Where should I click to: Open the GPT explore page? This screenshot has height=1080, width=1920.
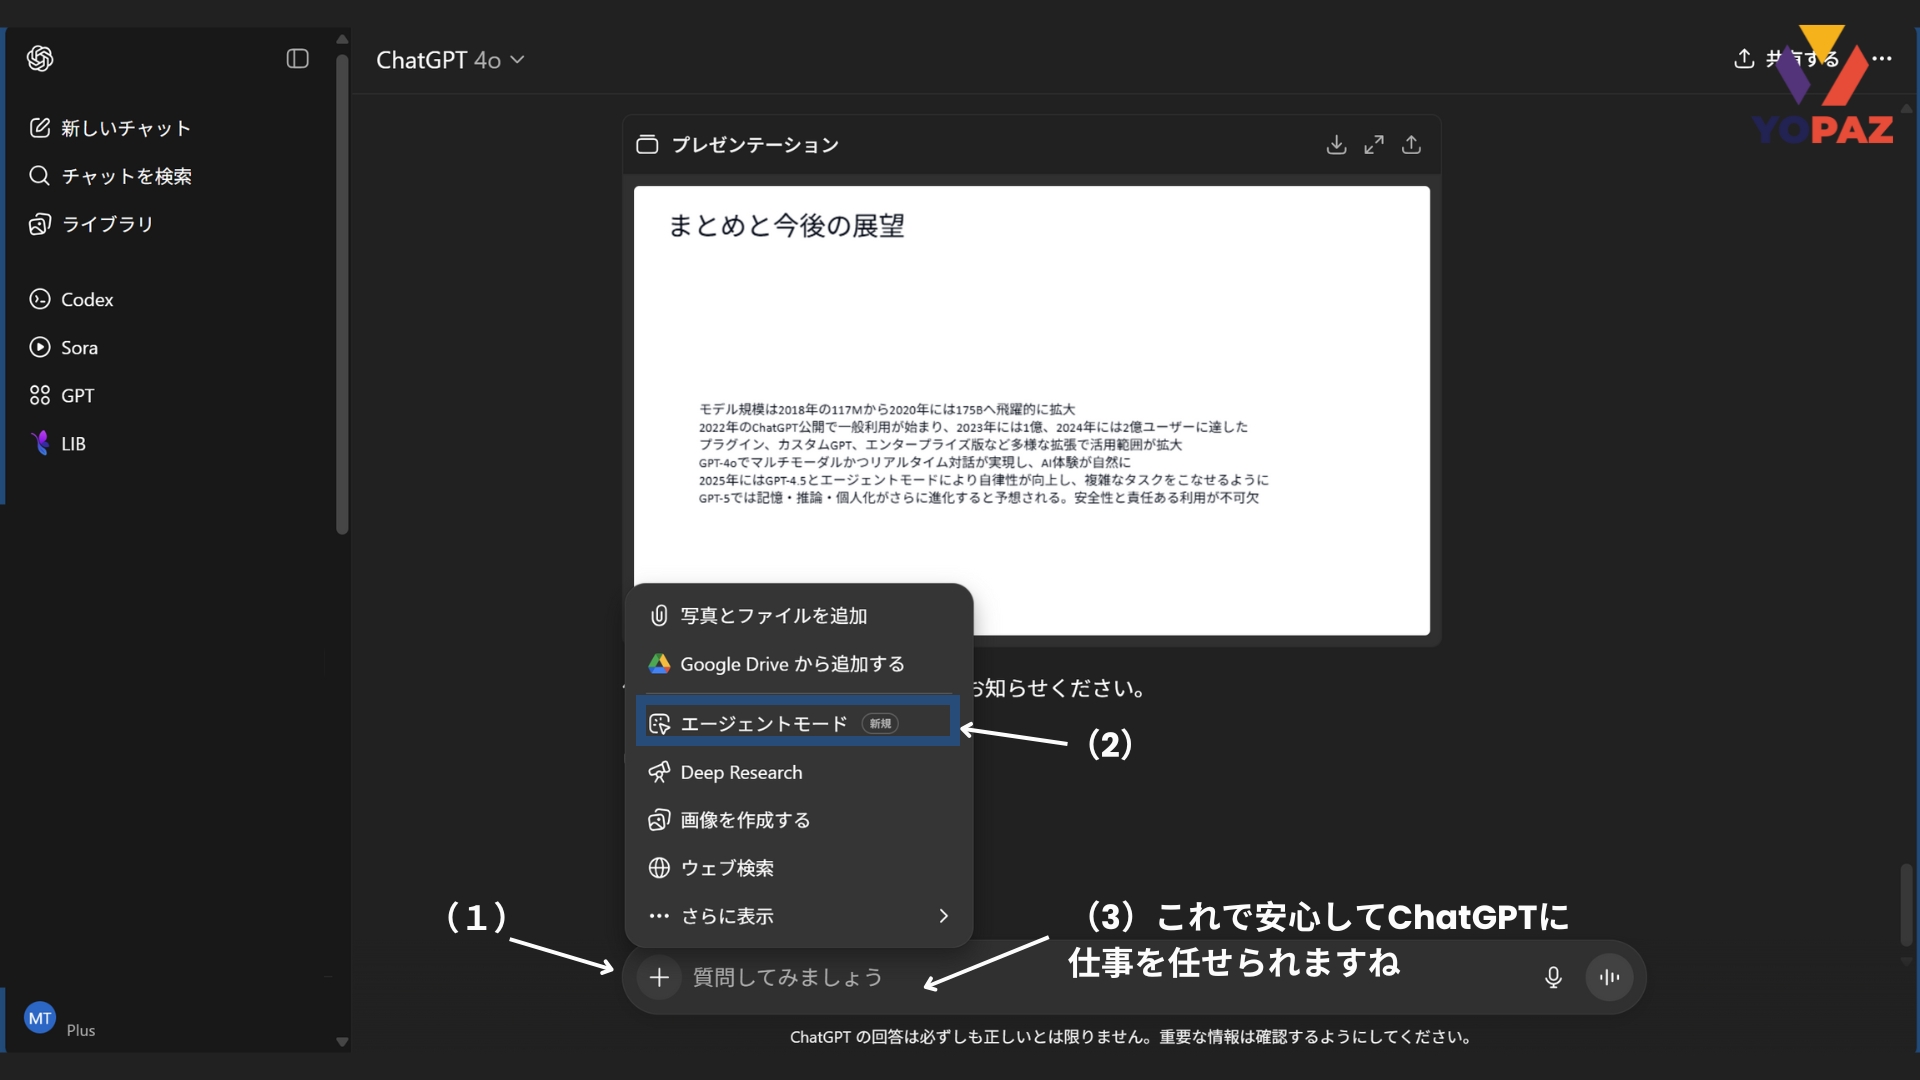(62, 395)
